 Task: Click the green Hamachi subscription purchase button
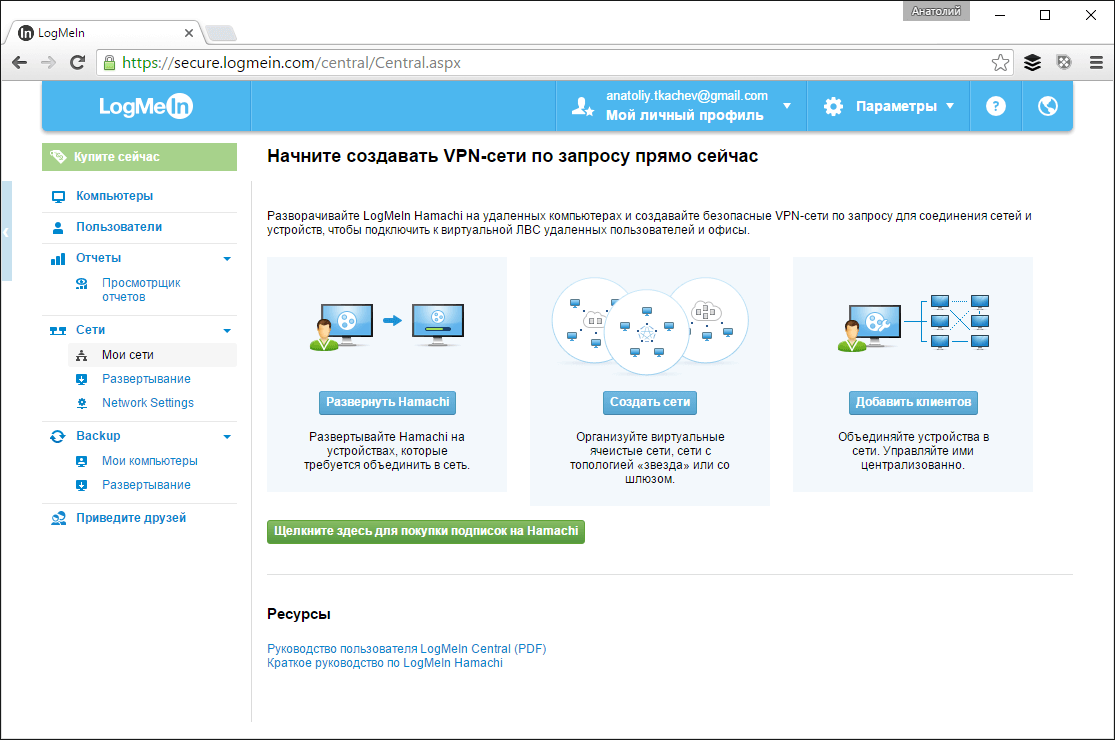coord(426,532)
